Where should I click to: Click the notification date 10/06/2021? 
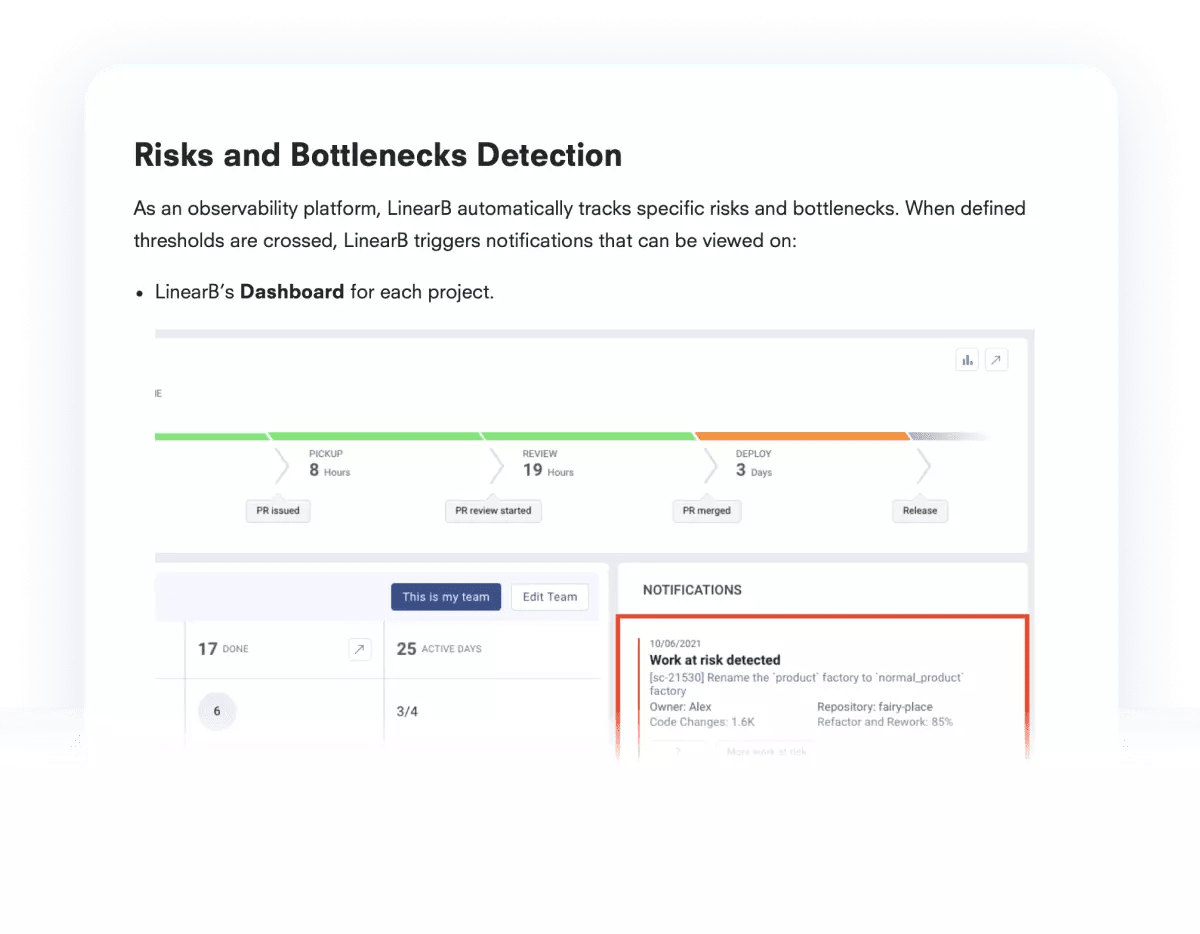click(676, 644)
